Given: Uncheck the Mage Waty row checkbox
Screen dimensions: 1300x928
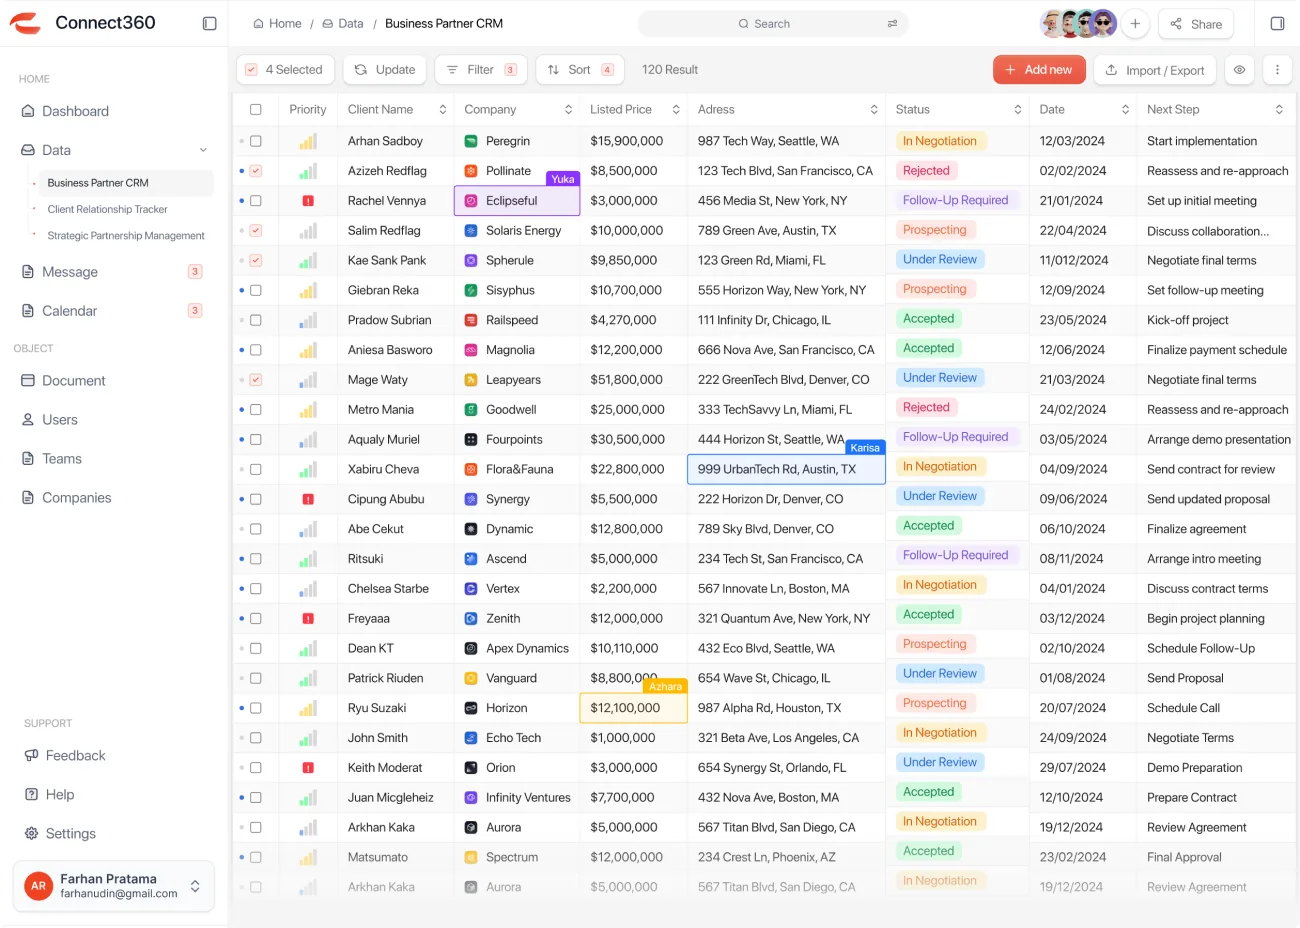Looking at the screenshot, I should click(256, 380).
